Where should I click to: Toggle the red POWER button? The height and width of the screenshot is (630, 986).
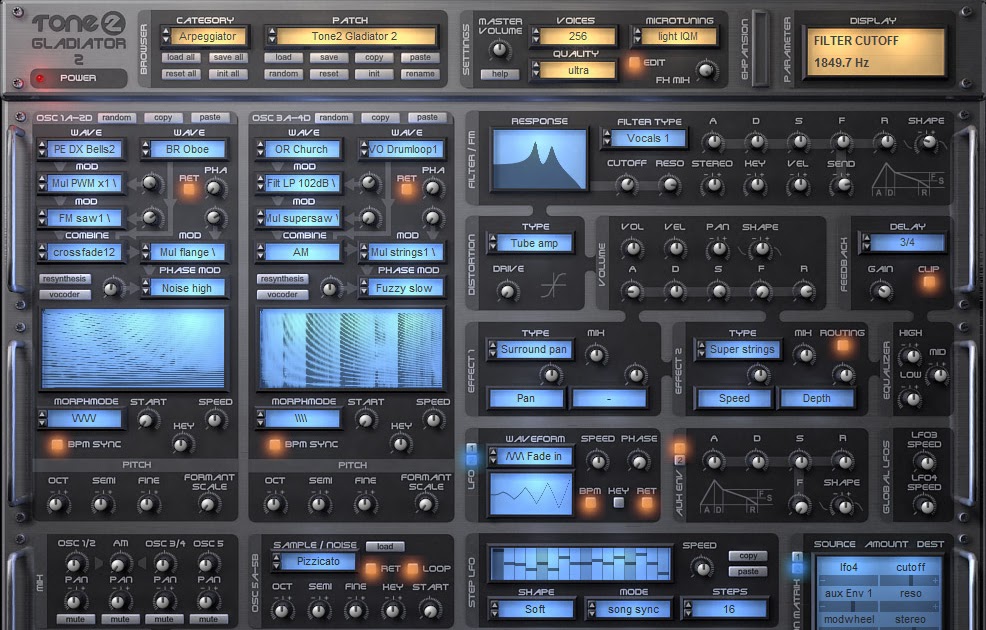click(x=42, y=79)
